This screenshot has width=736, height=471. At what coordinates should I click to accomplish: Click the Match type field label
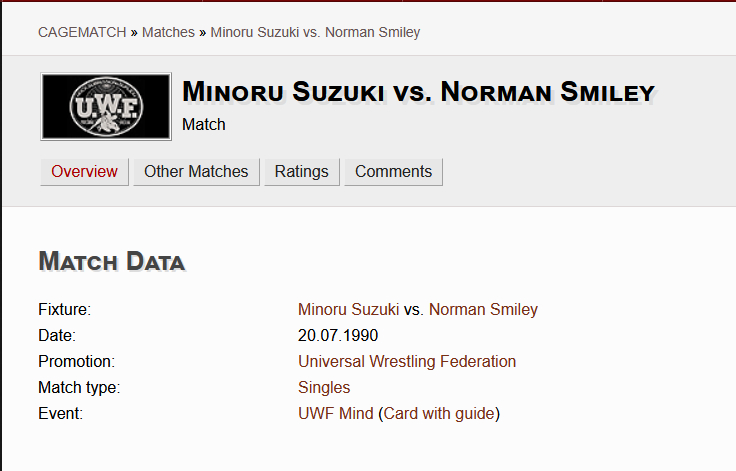[79, 388]
